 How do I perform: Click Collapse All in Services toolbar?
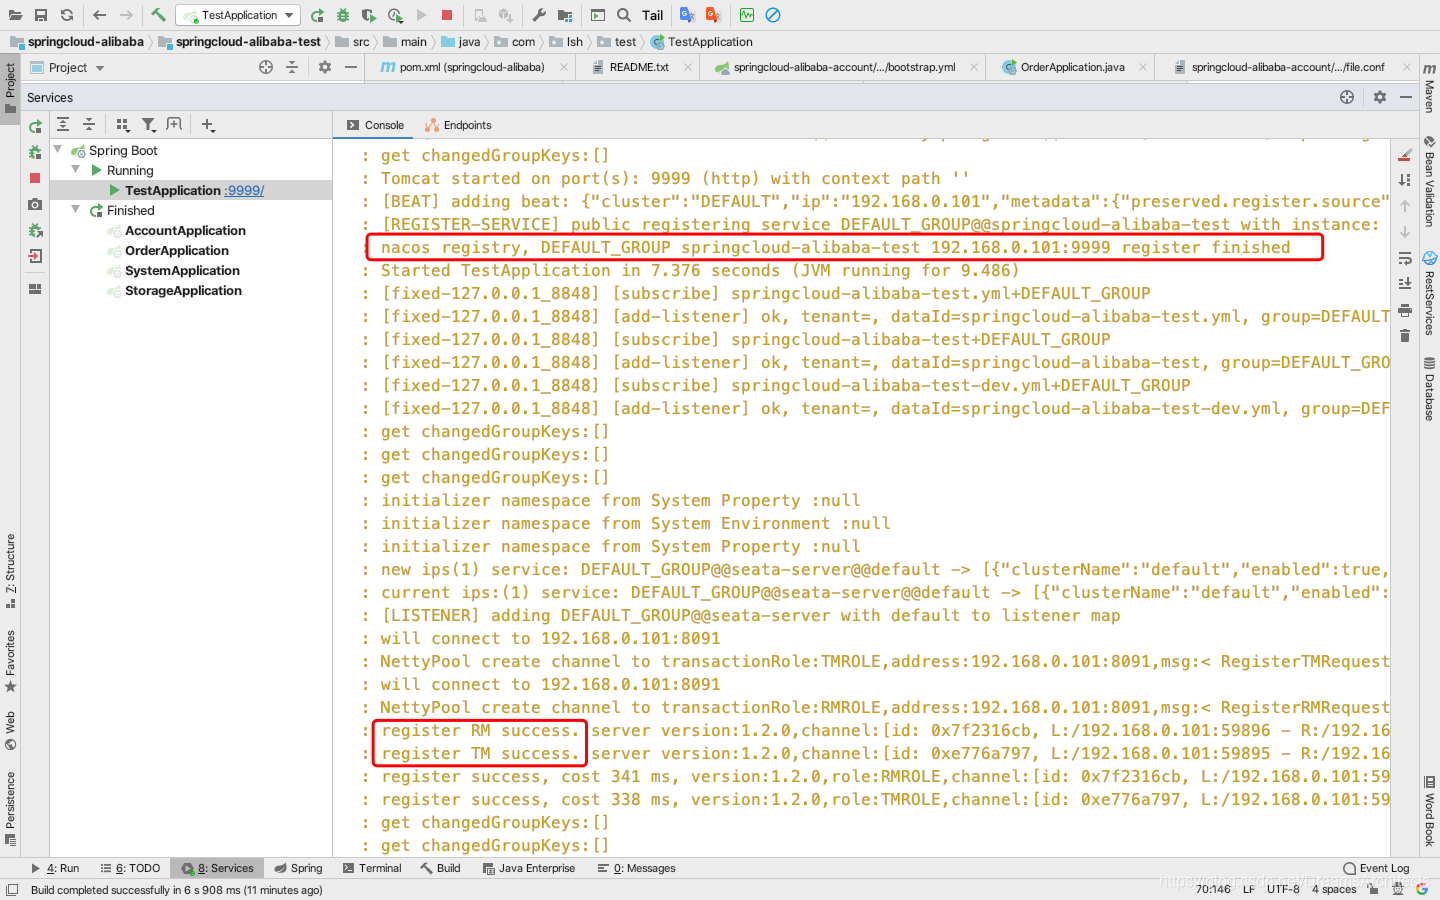click(89, 125)
